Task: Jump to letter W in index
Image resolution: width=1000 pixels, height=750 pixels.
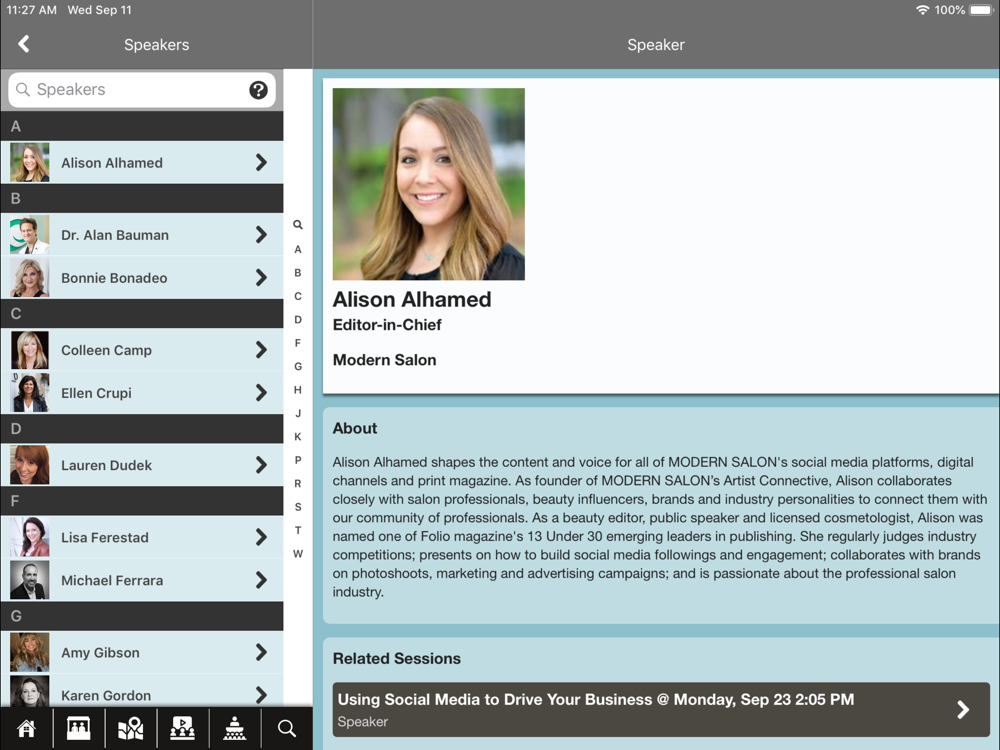Action: pyautogui.click(x=298, y=554)
